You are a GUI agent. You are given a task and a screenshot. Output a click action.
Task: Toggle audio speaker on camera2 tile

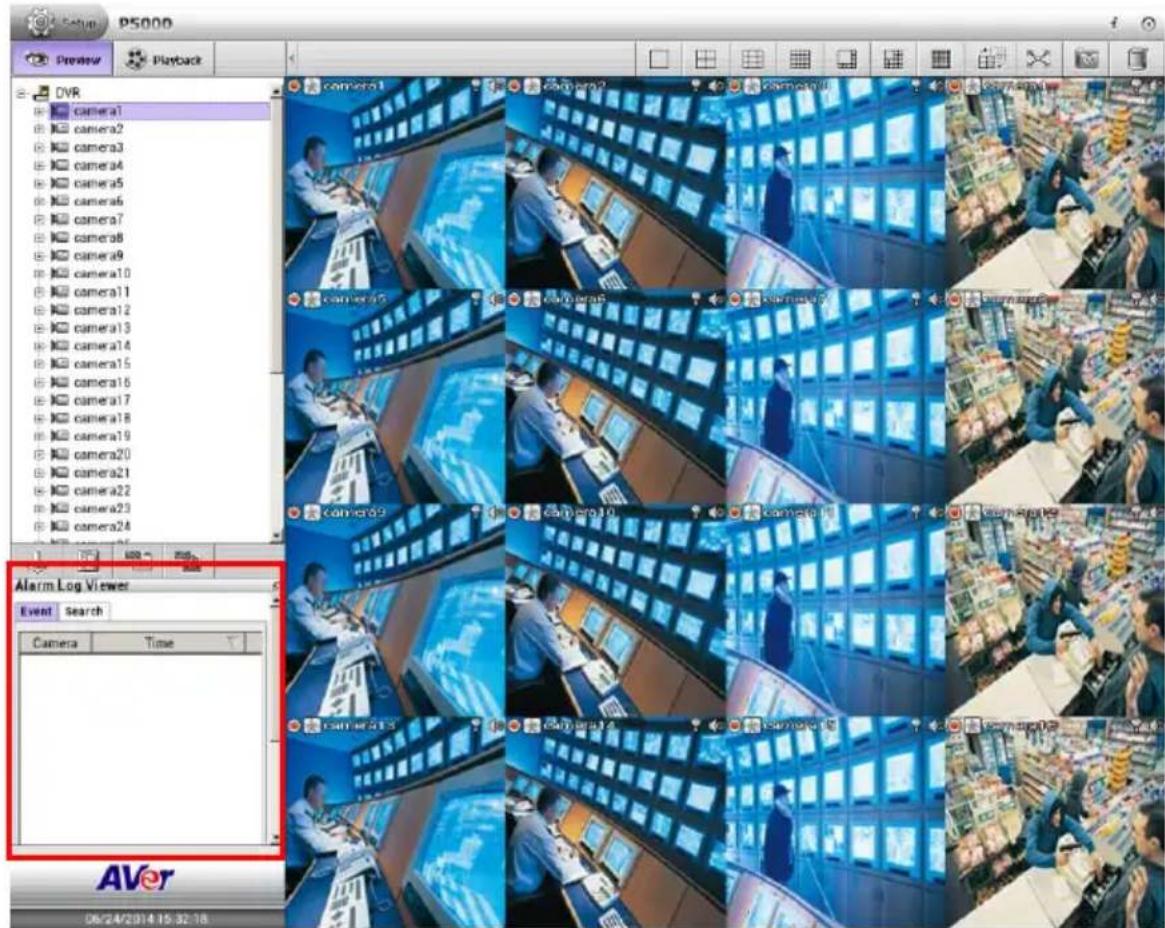click(715, 86)
